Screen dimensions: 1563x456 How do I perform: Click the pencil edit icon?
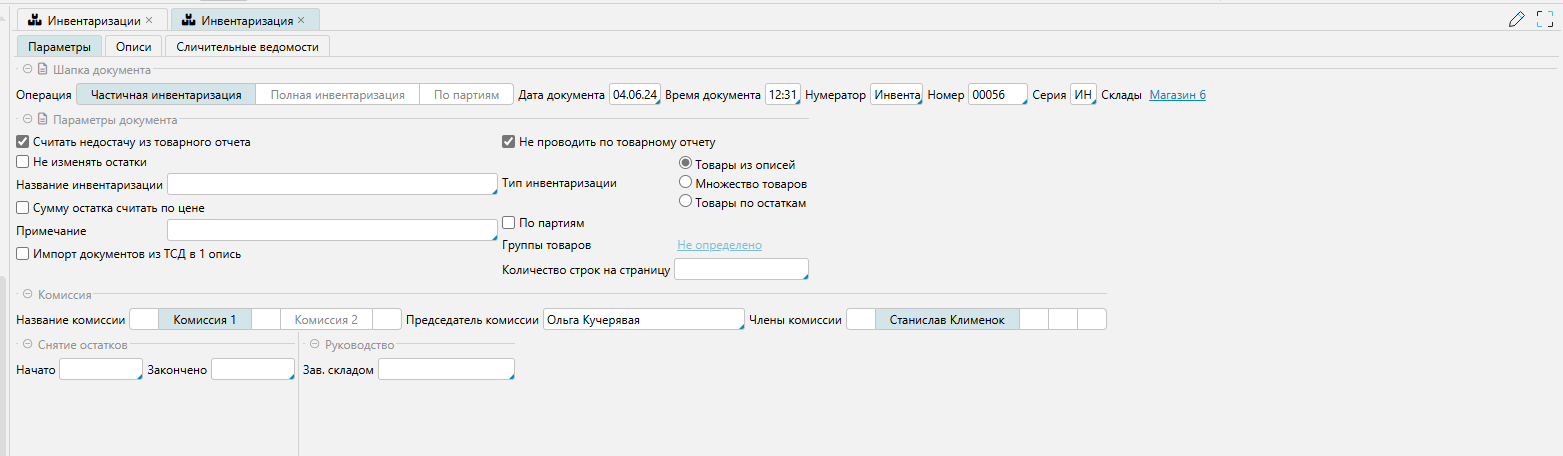1517,19
